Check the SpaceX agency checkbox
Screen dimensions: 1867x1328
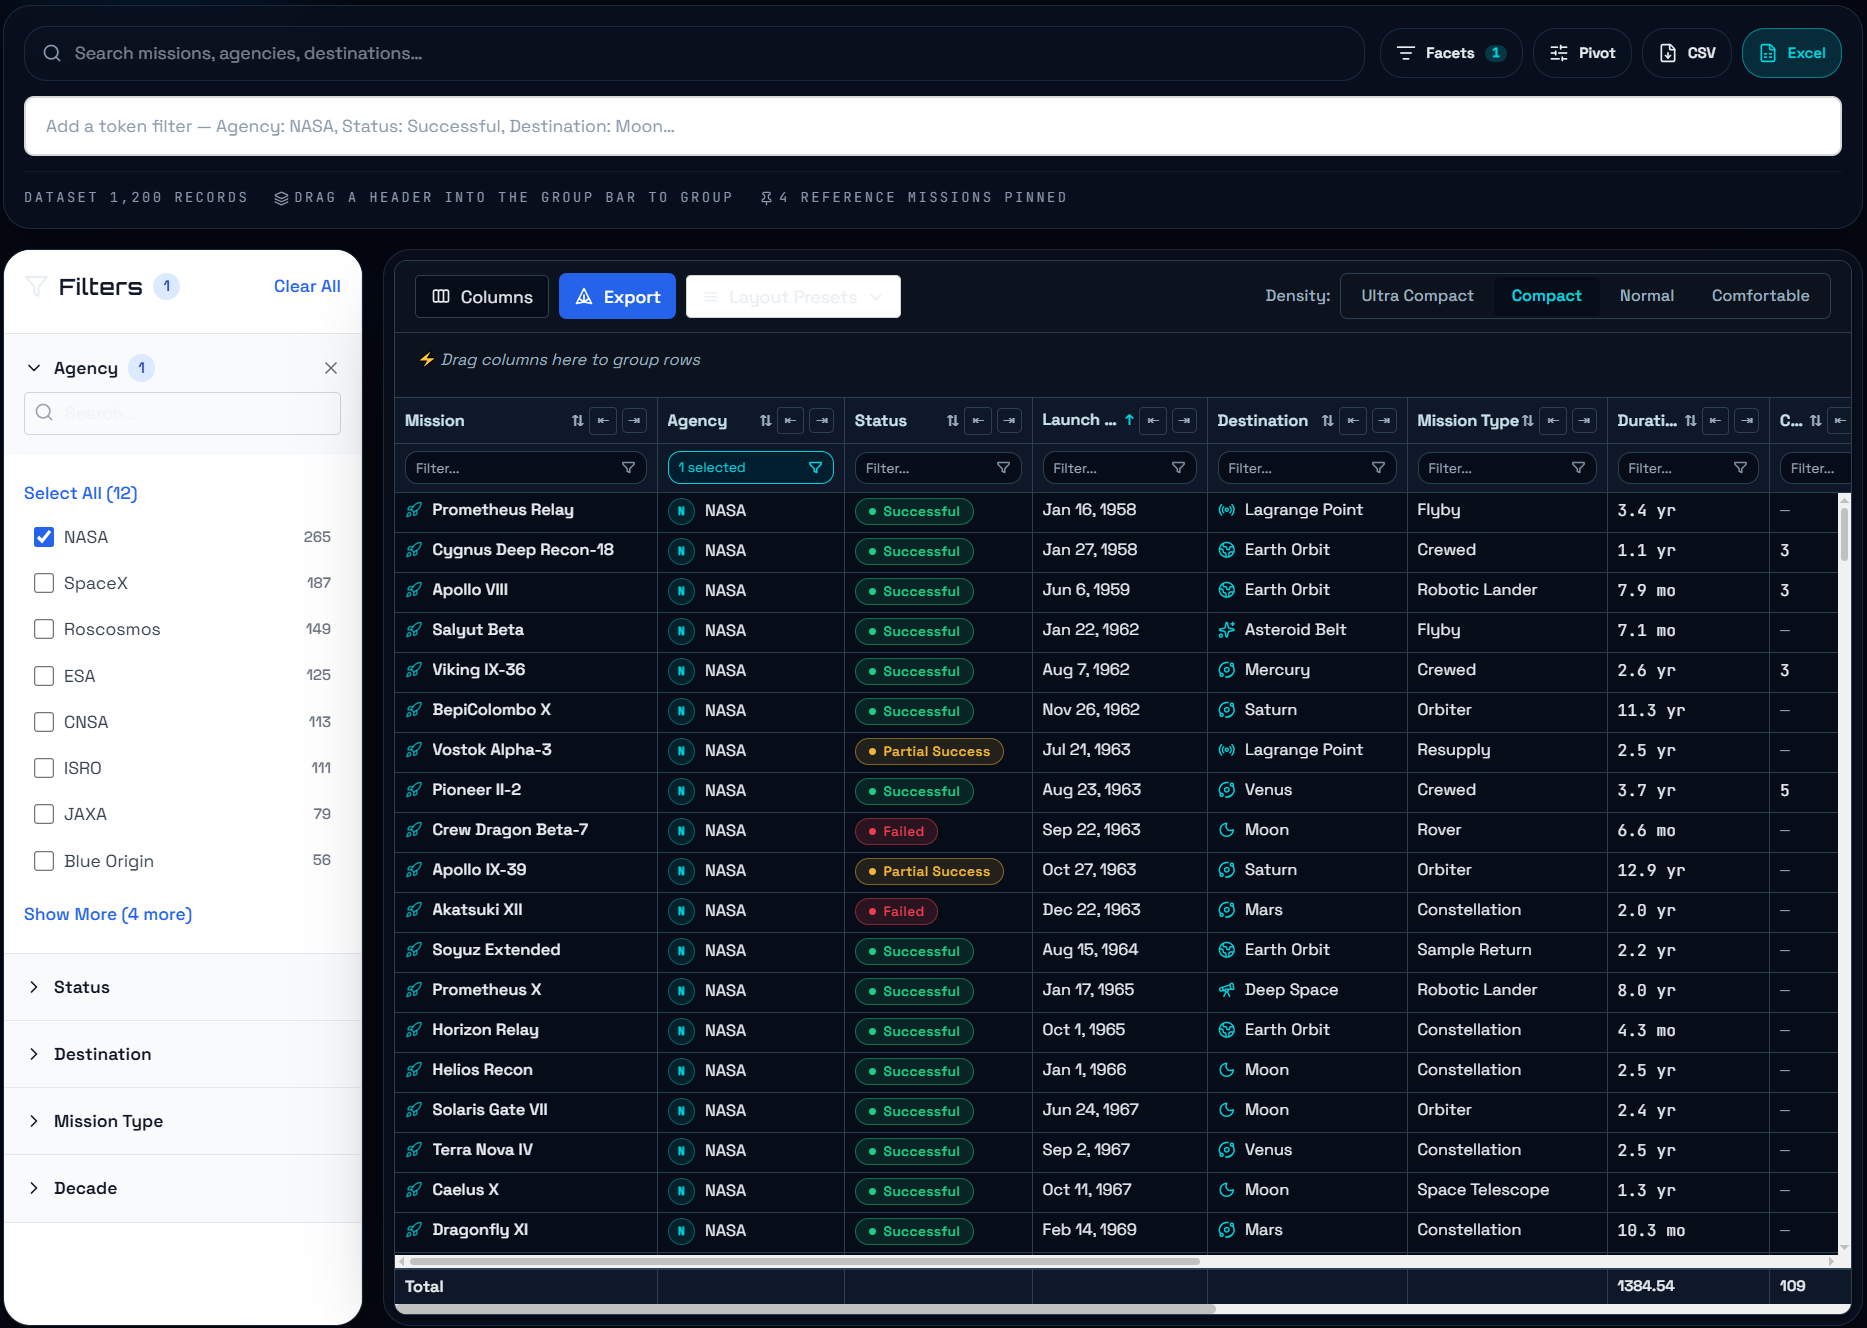pyautogui.click(x=44, y=583)
